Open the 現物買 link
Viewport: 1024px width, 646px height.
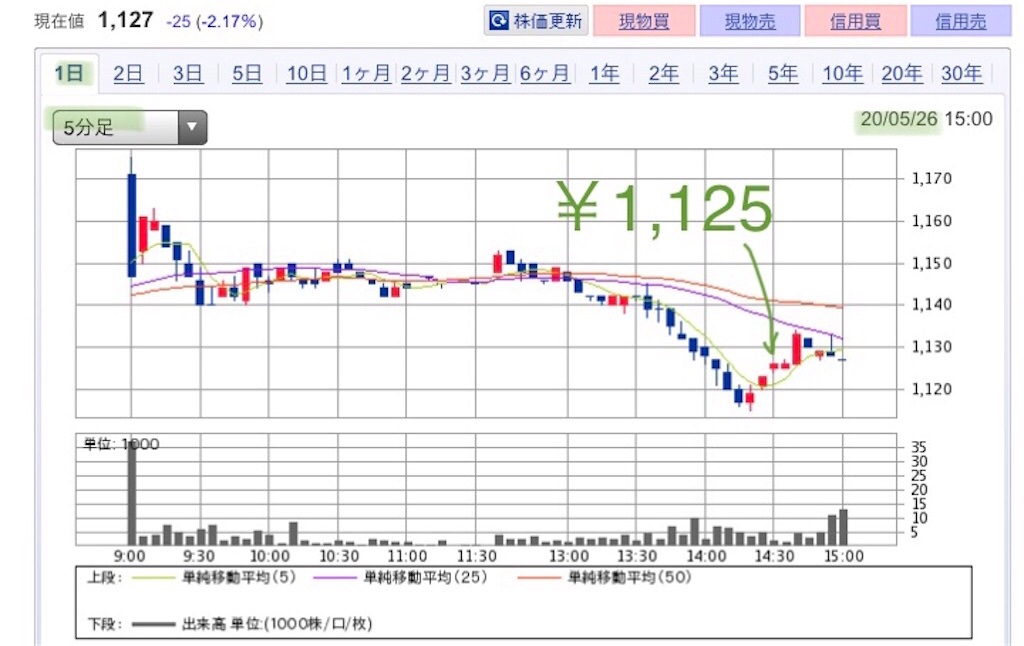644,21
